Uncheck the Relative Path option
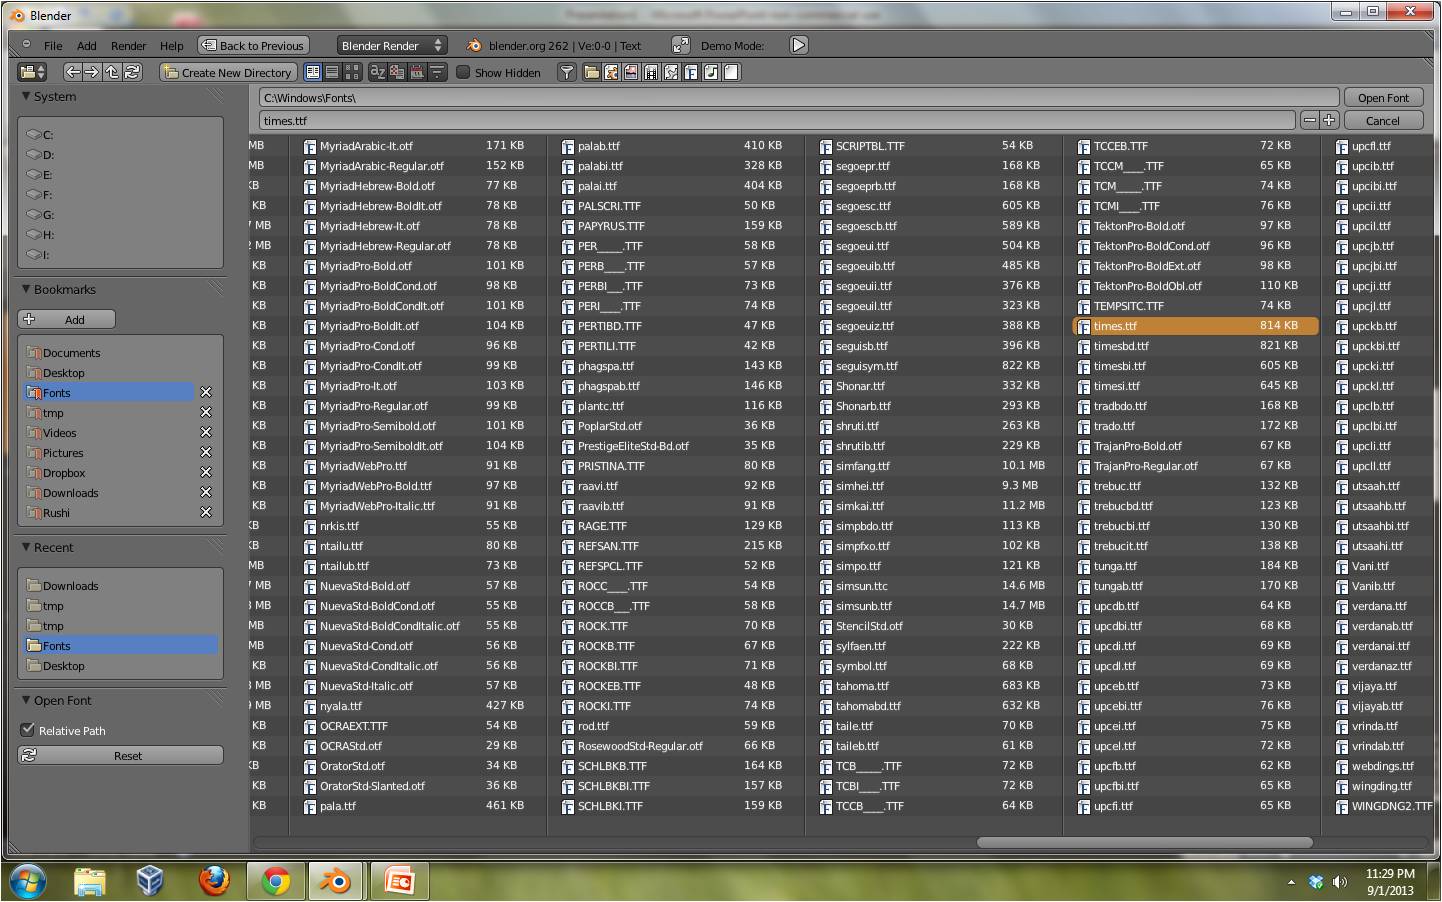This screenshot has height=902, width=1442. click(x=28, y=730)
